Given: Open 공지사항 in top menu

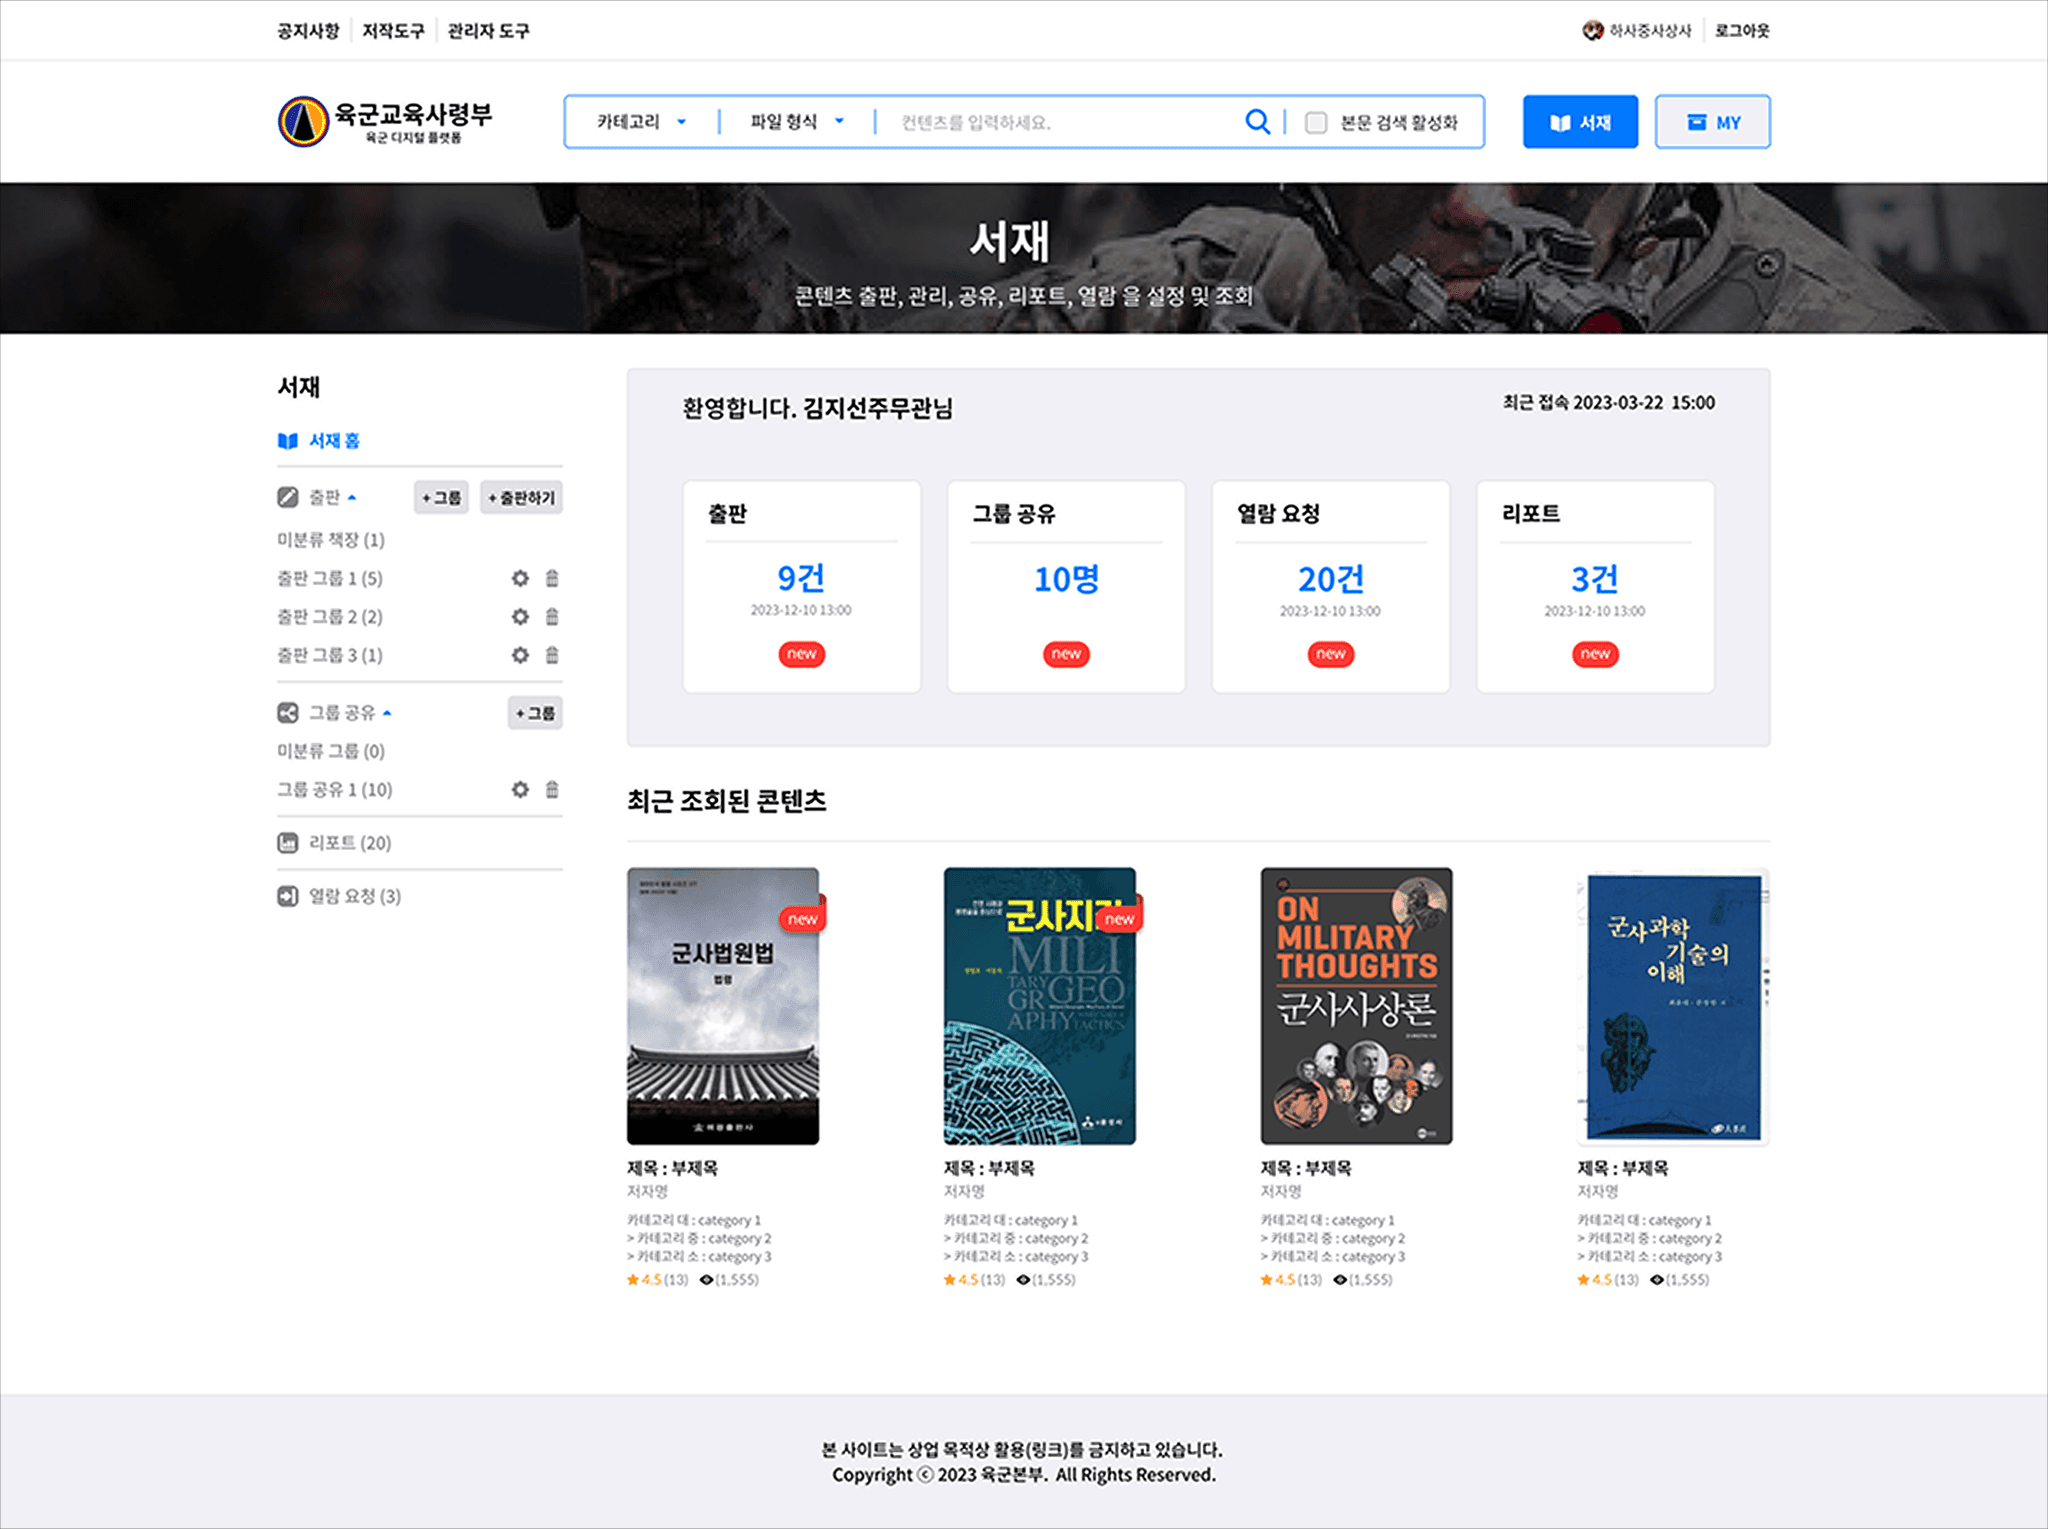Looking at the screenshot, I should tap(308, 31).
